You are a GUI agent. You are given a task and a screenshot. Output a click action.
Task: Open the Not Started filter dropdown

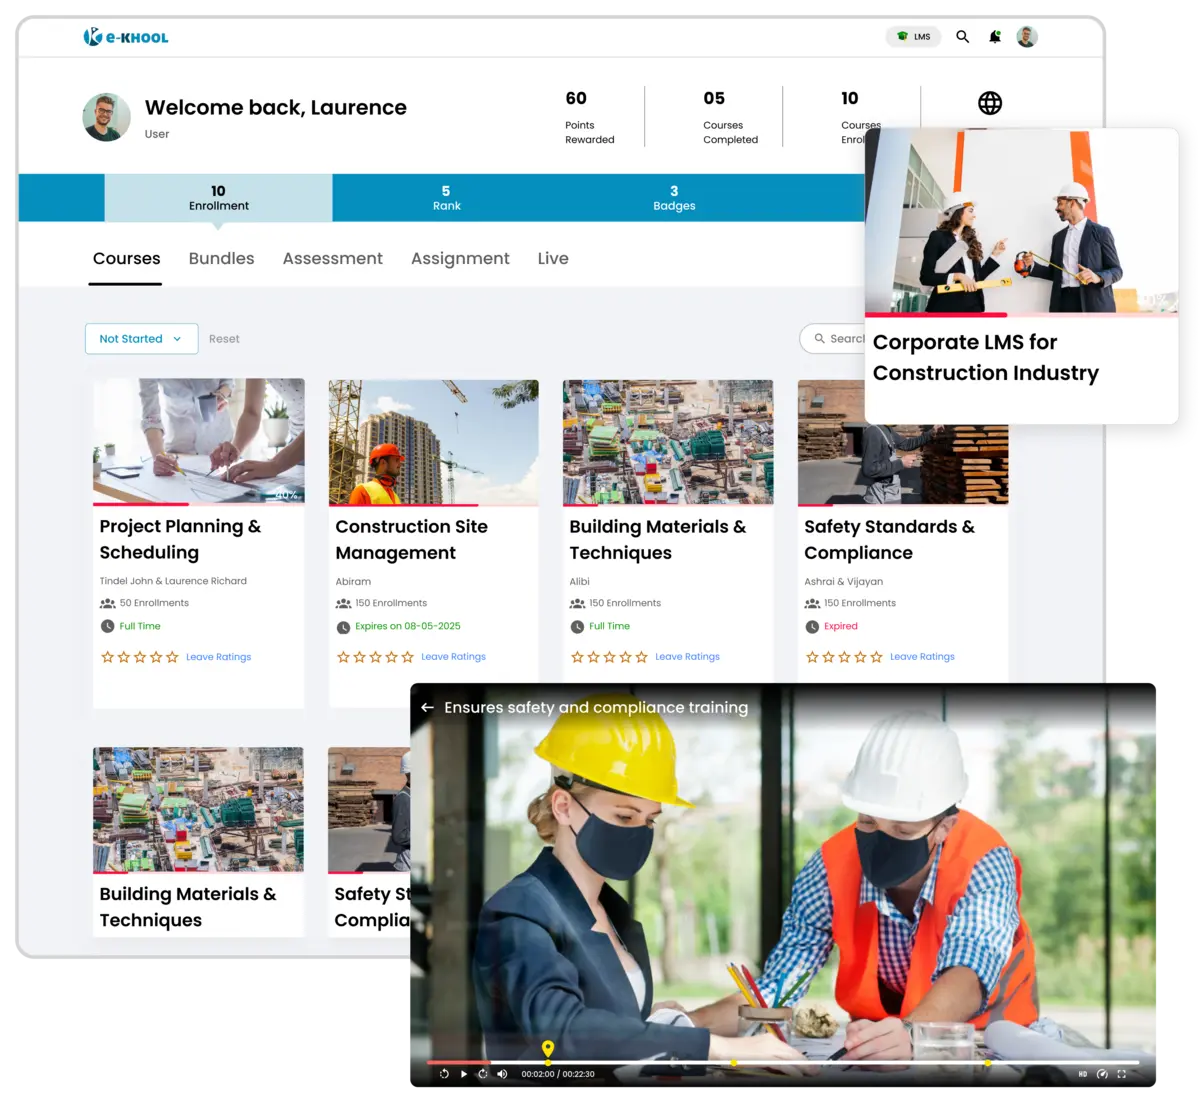tap(141, 338)
